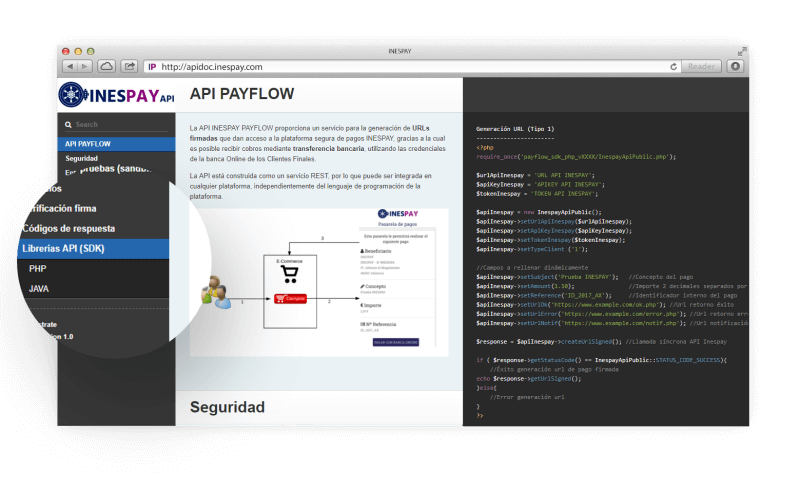
Task: Click the payment flow diagram image
Action: [319, 282]
